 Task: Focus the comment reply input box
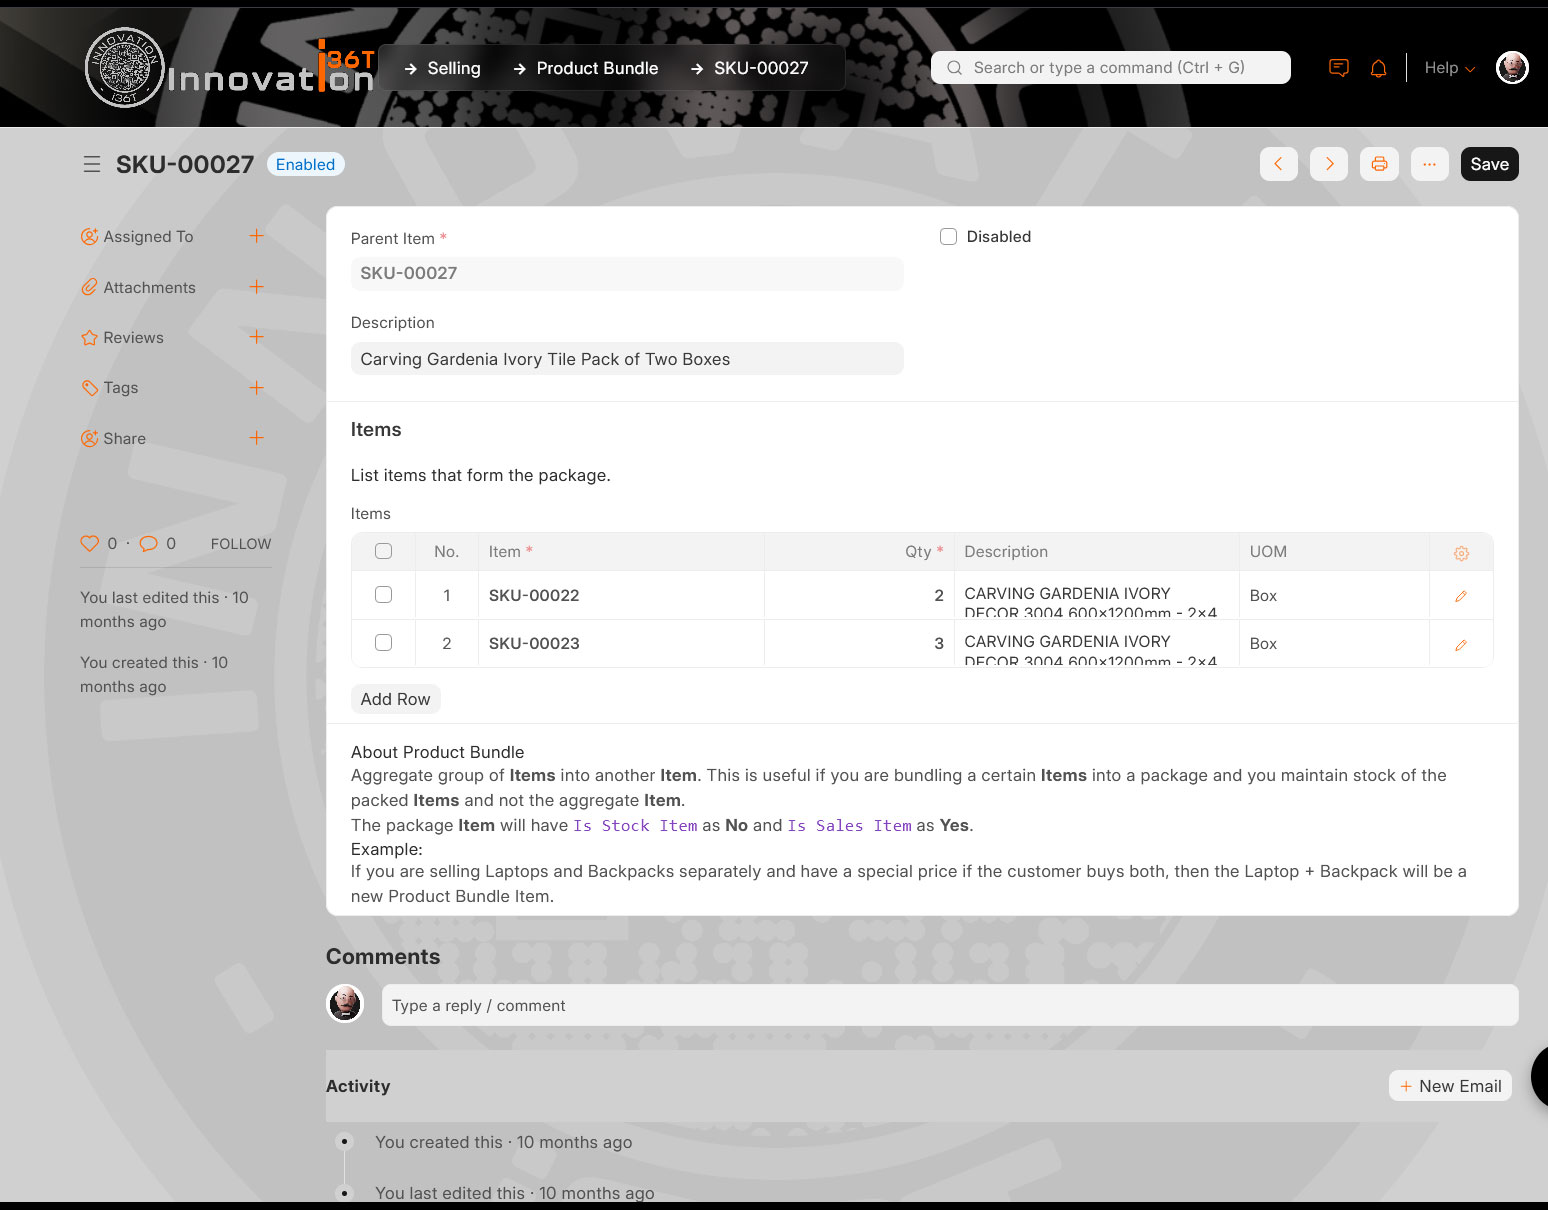[x=949, y=1005]
